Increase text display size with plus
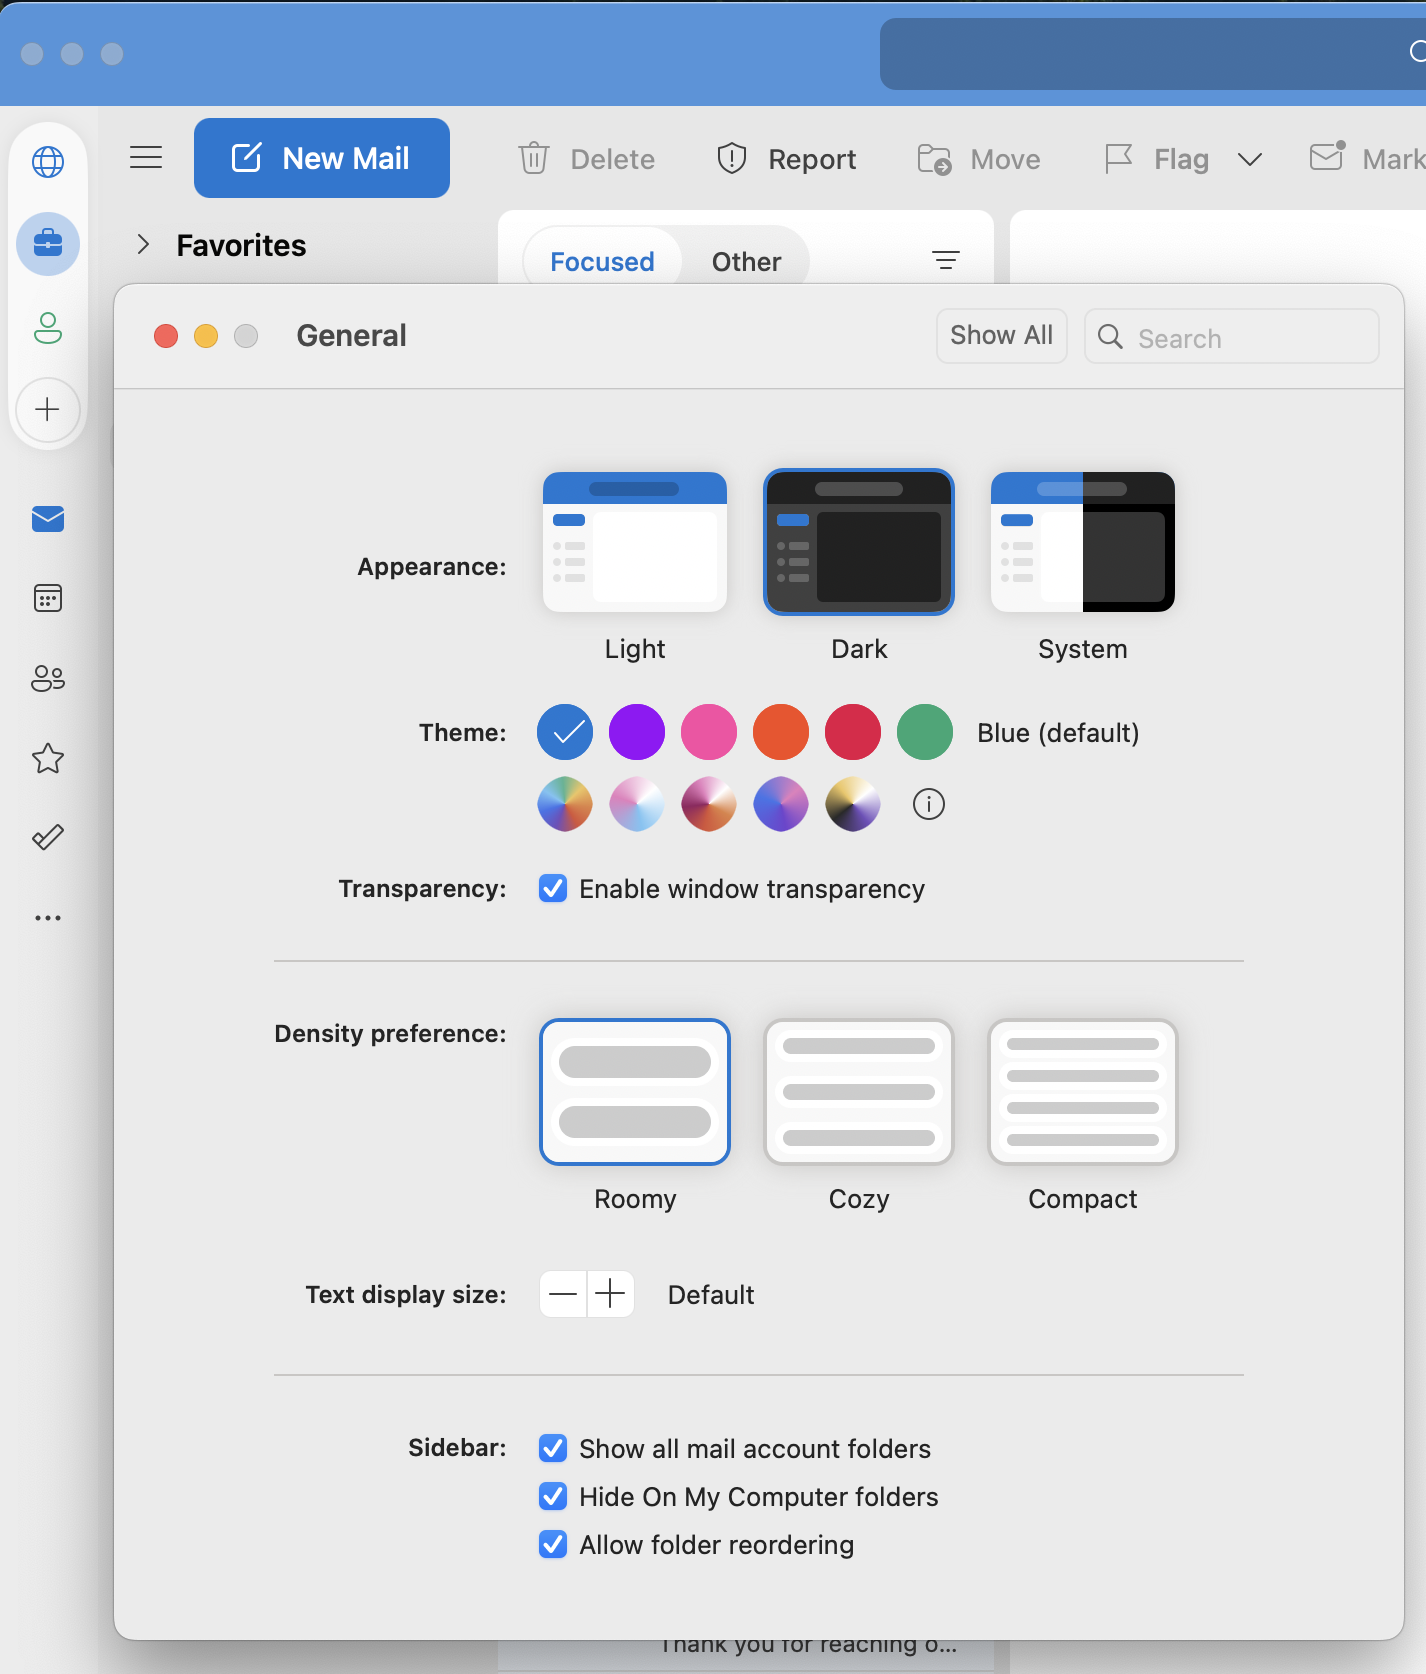Image resolution: width=1426 pixels, height=1674 pixels. [x=610, y=1294]
